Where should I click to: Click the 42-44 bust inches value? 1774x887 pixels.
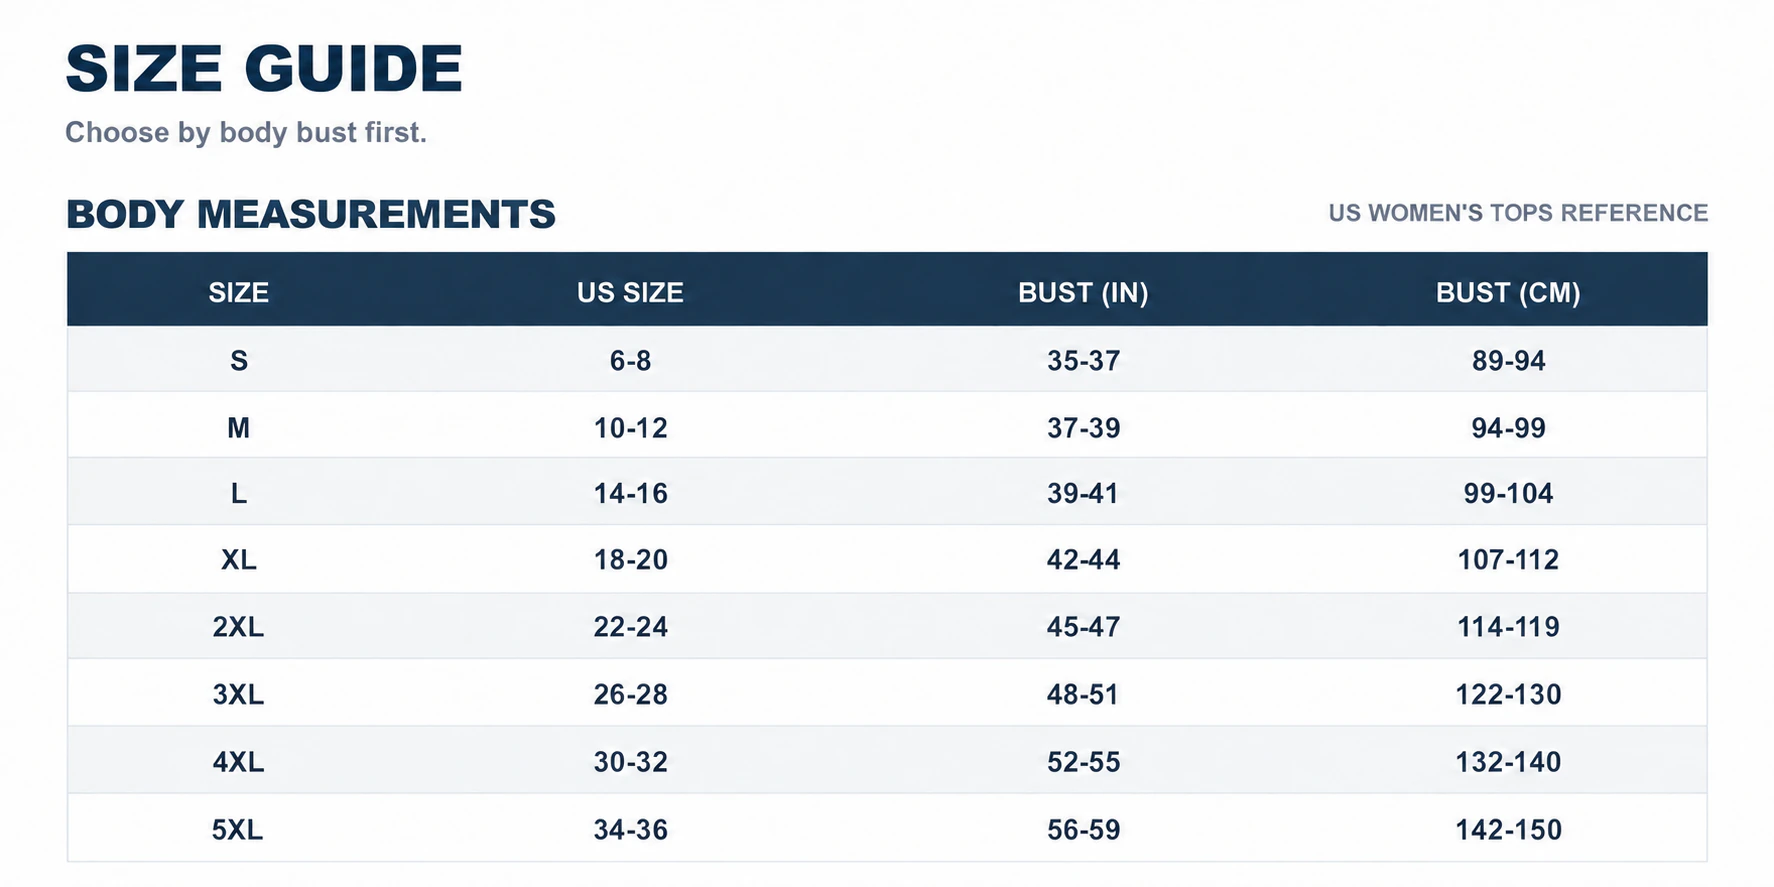1083,559
